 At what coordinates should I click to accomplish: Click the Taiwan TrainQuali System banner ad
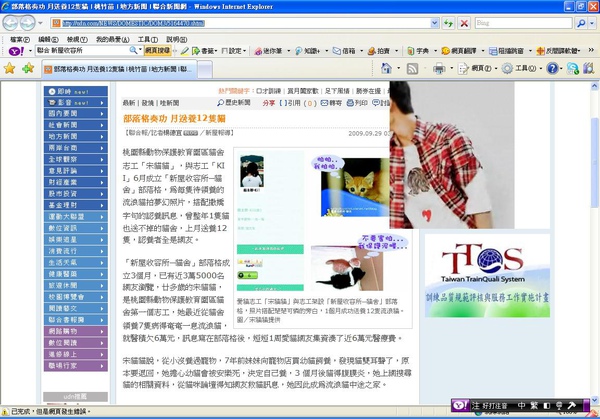pos(487,276)
